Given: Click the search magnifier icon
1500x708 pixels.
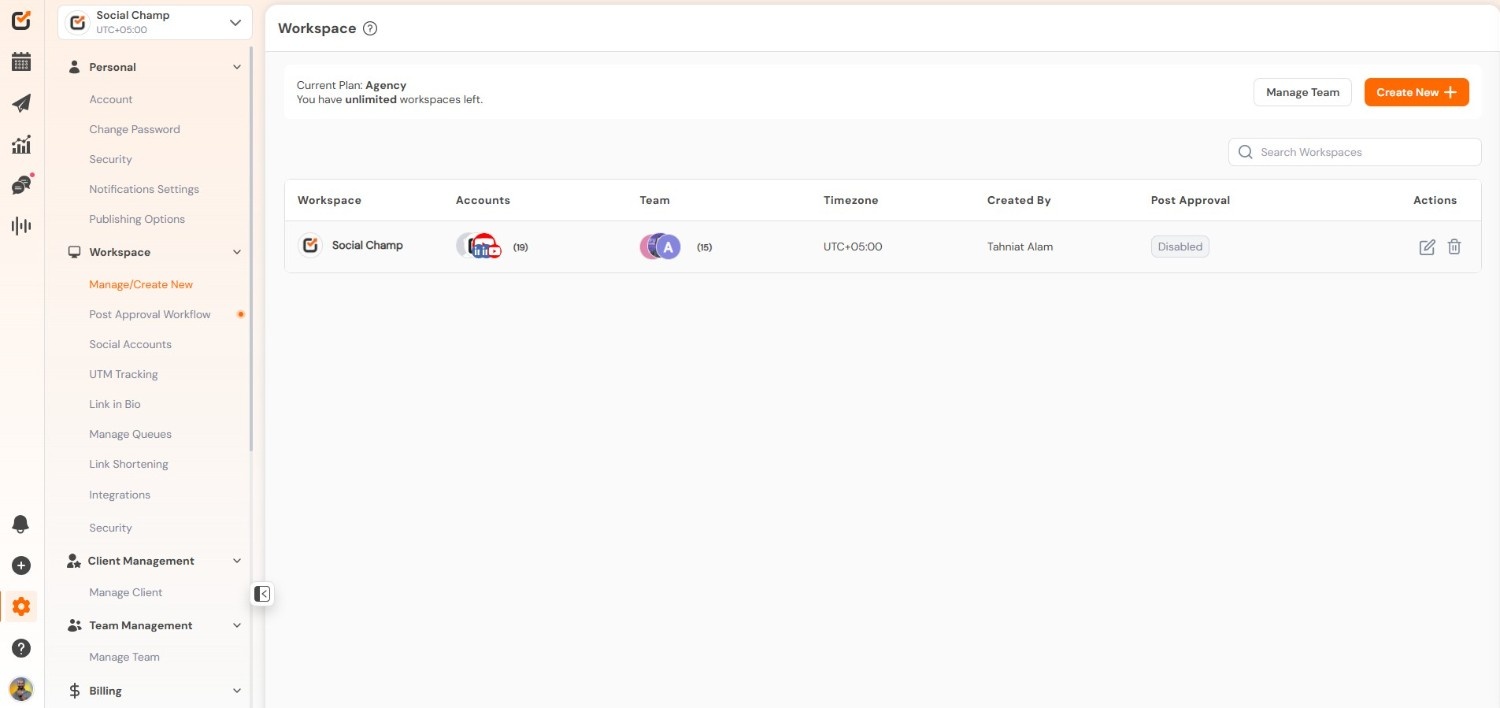Looking at the screenshot, I should (1245, 152).
